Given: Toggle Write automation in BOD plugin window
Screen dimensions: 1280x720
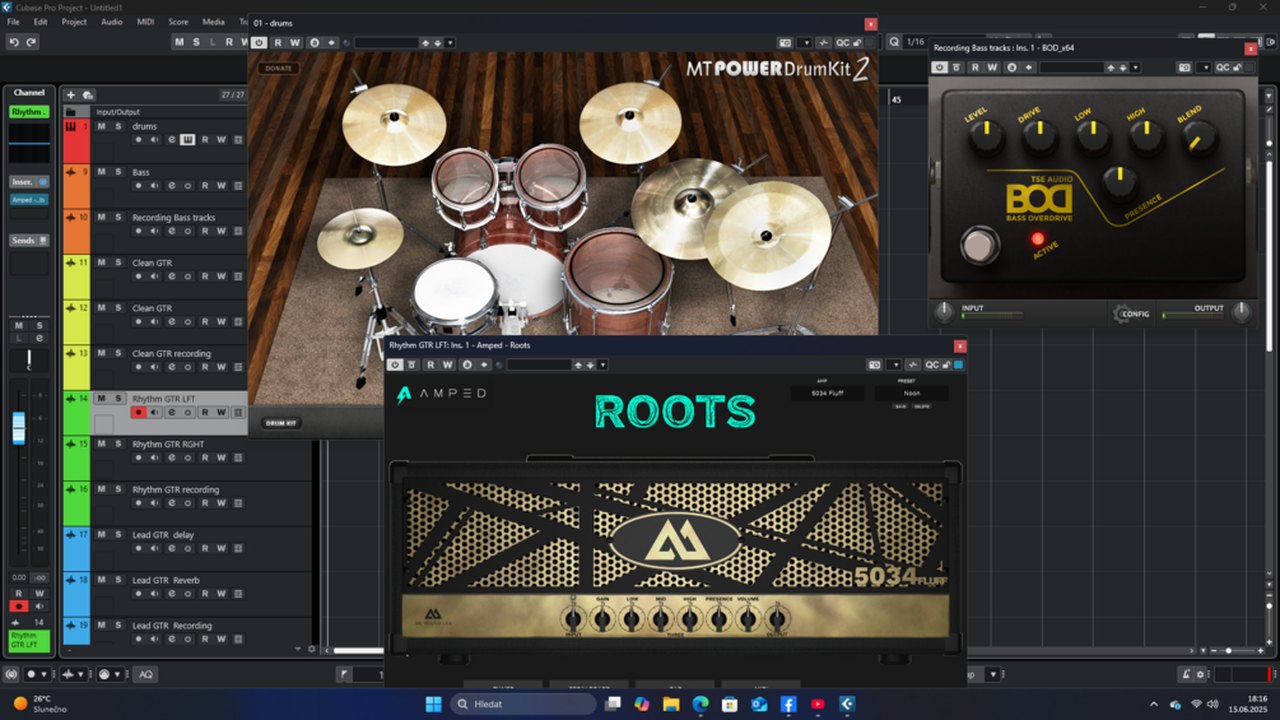Looking at the screenshot, I should 993,67.
